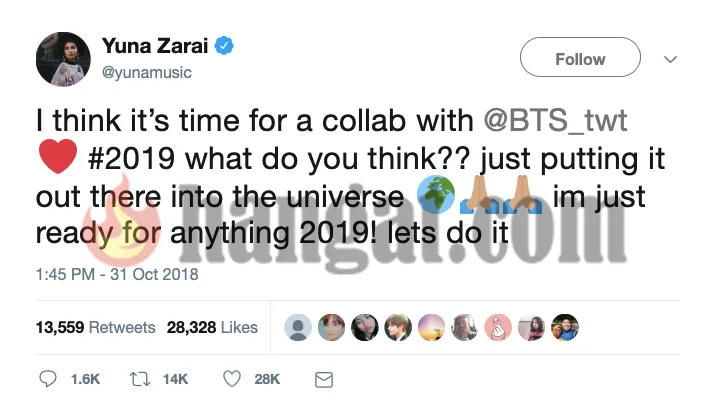View the 13,559 Retweets list
The height and width of the screenshot is (416, 722).
coord(96,327)
